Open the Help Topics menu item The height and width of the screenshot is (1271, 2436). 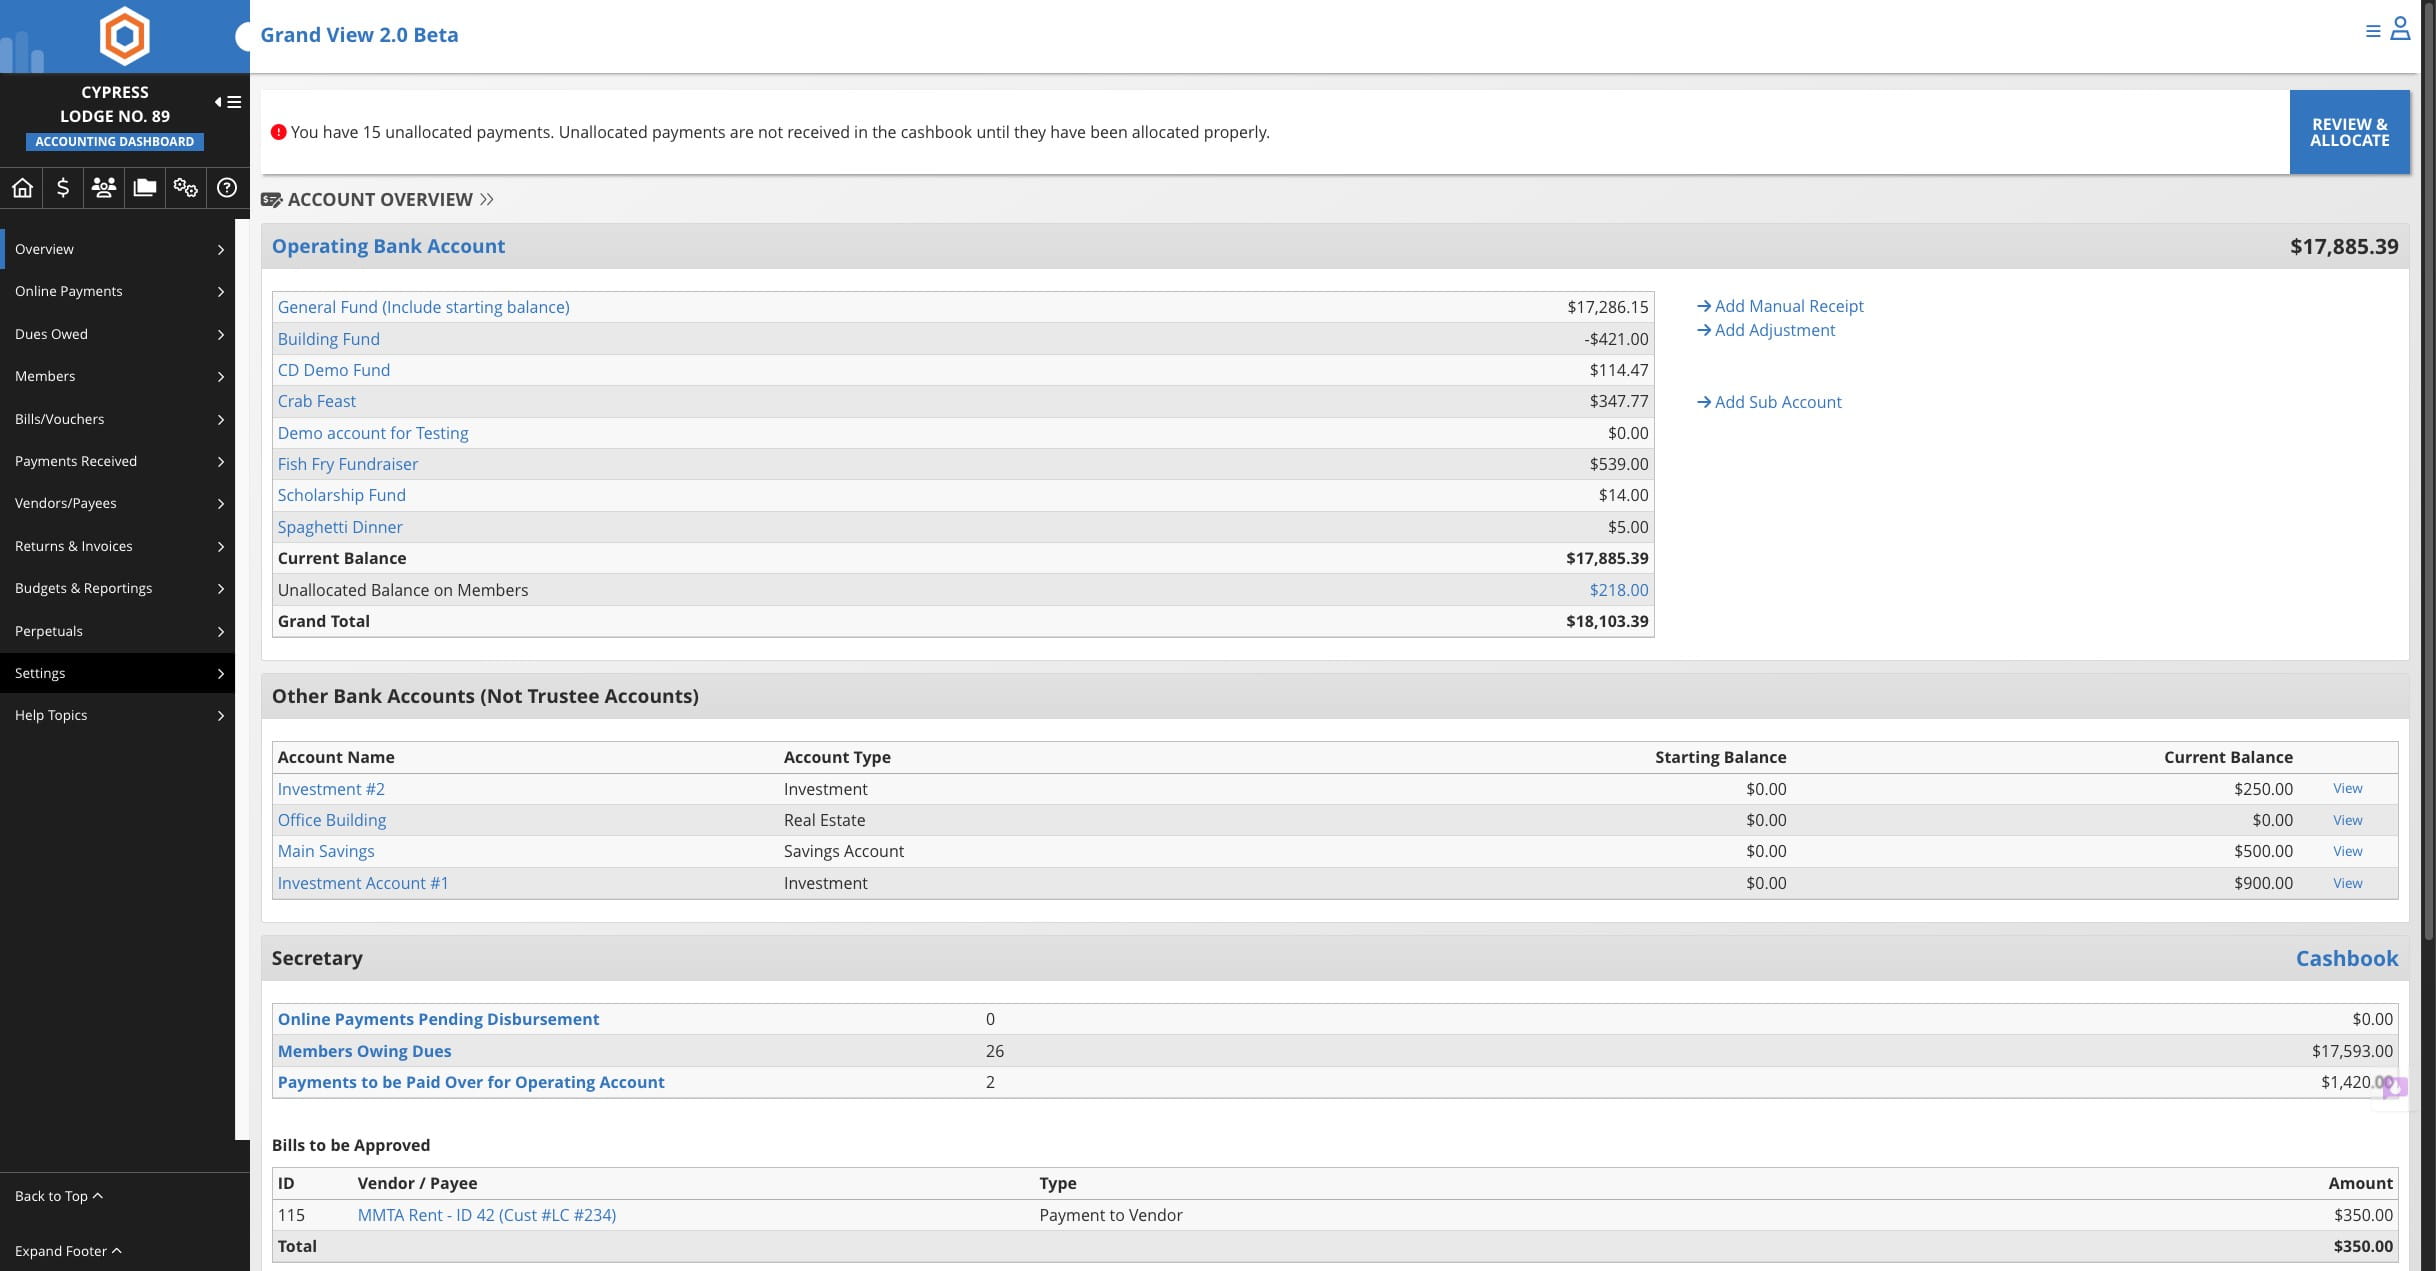pos(118,715)
